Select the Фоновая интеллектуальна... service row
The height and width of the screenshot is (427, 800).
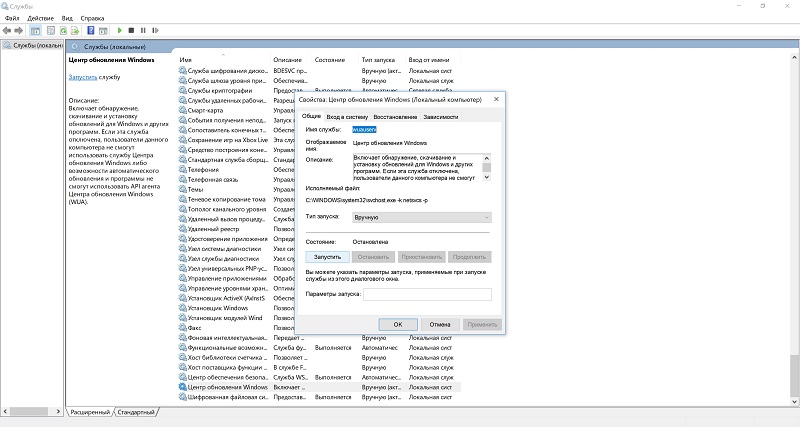pyautogui.click(x=319, y=338)
